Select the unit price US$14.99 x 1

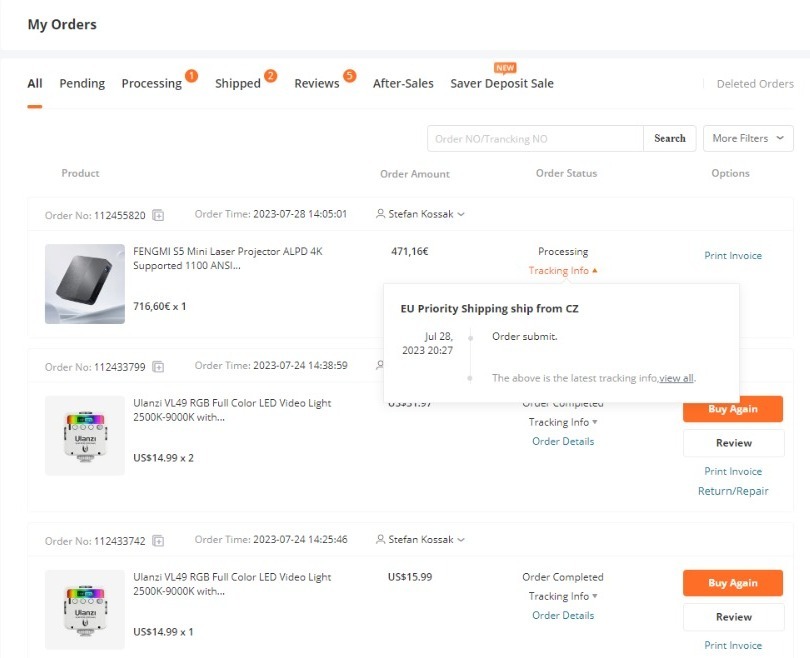point(163,632)
